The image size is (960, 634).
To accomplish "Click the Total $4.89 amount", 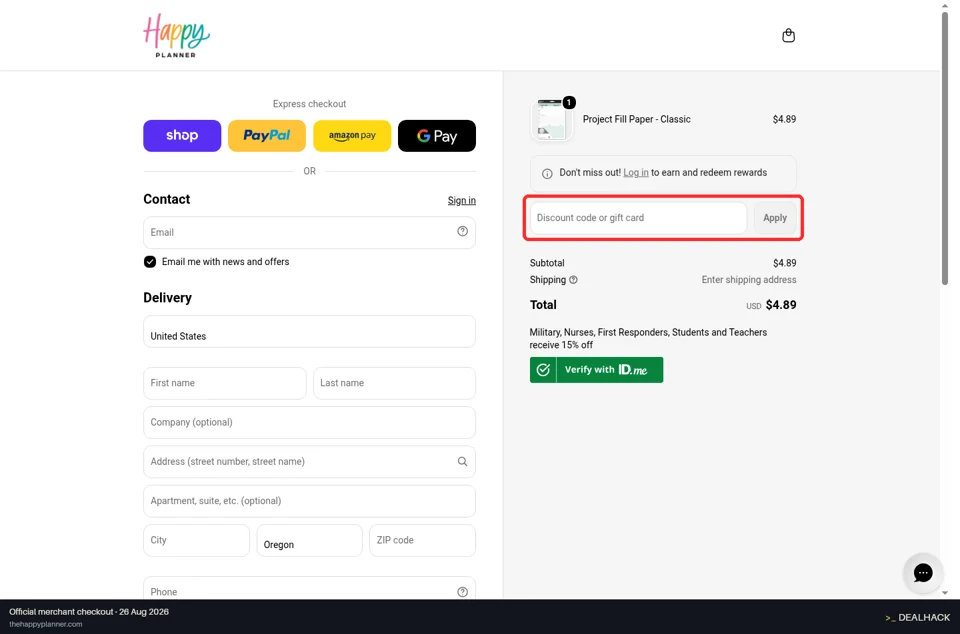I will (781, 305).
